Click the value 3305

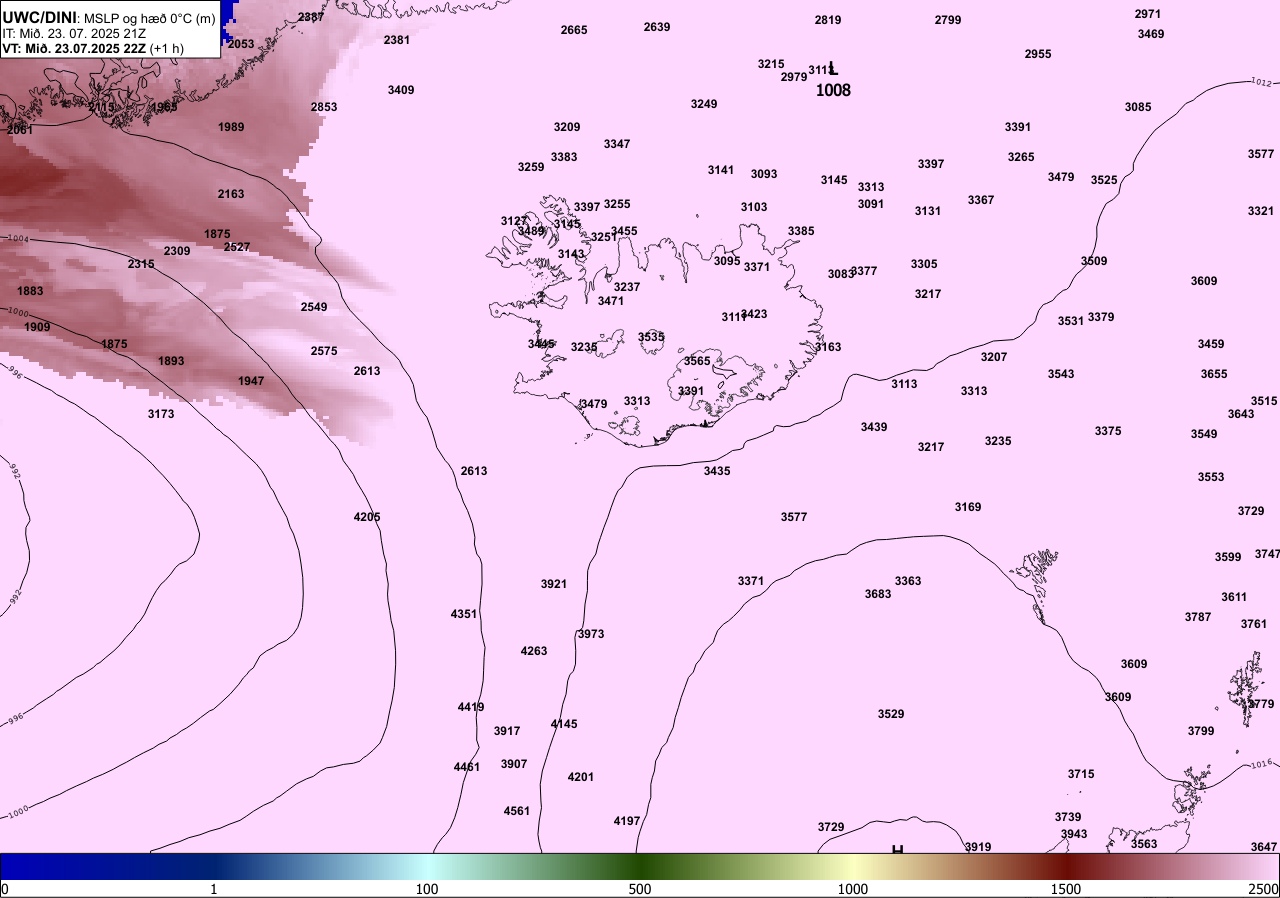tap(924, 264)
